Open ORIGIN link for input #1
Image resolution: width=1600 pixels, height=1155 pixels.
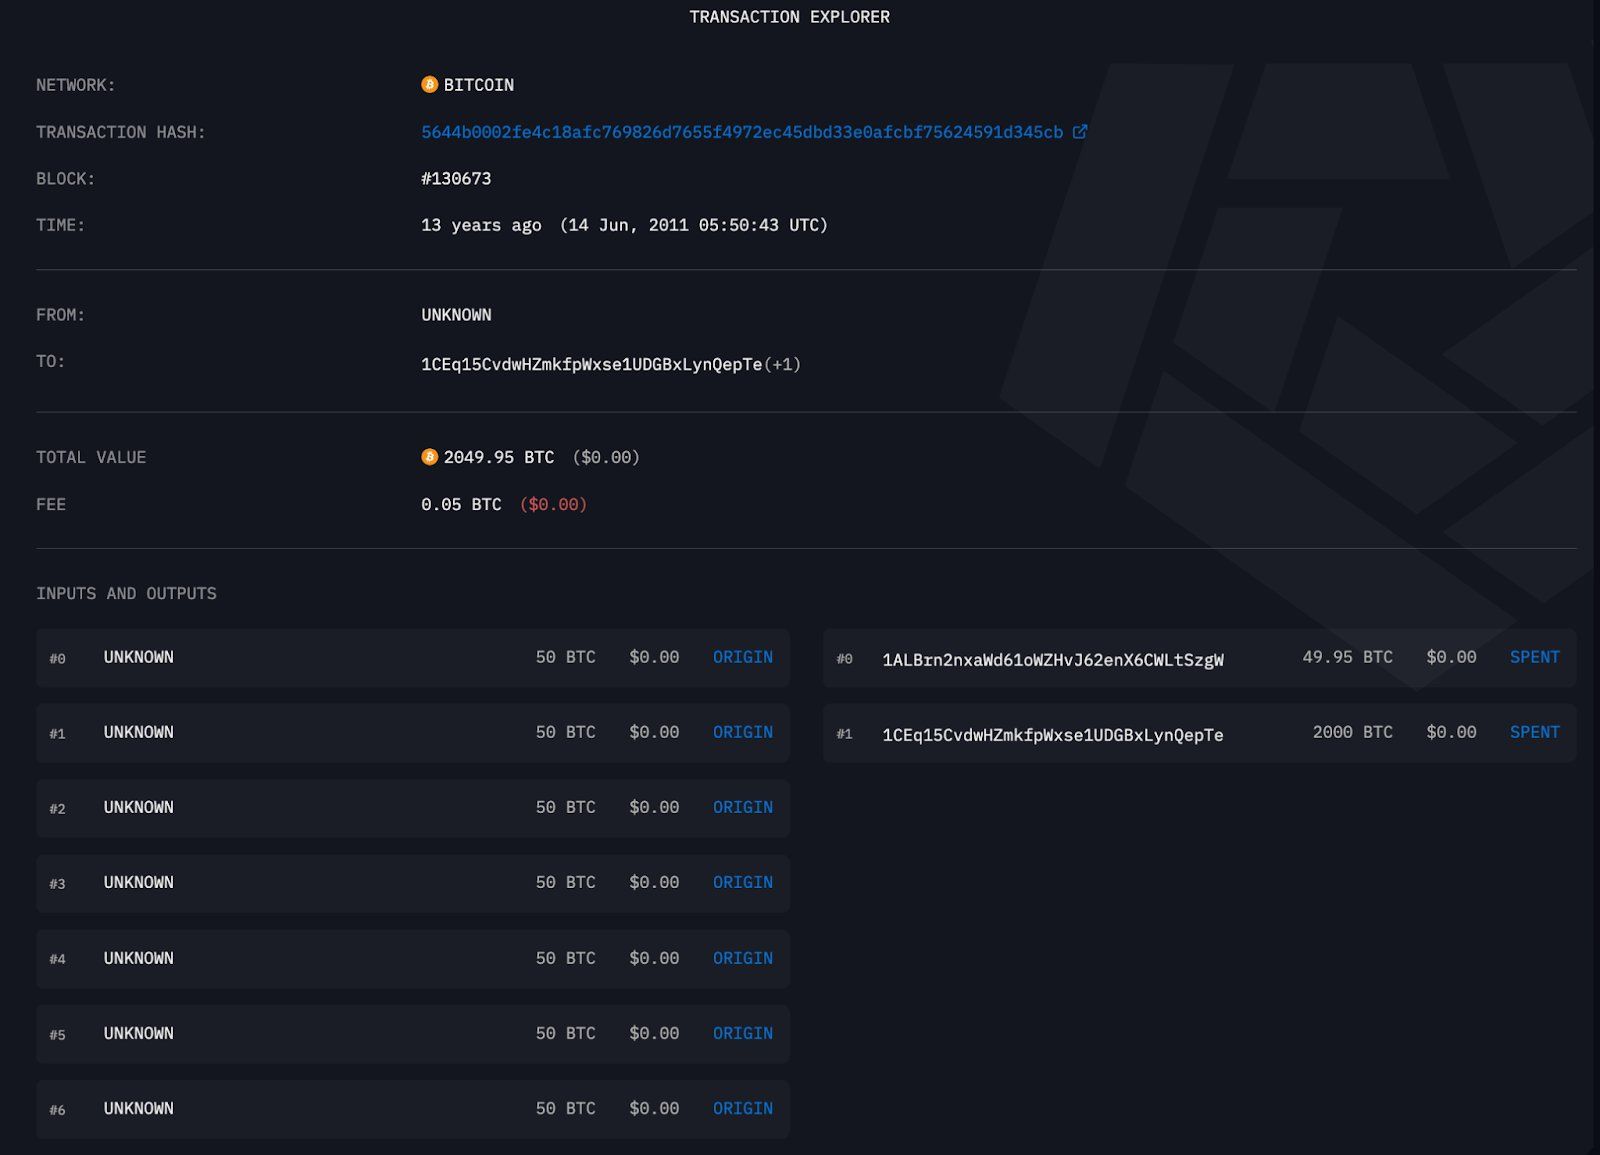tap(742, 732)
